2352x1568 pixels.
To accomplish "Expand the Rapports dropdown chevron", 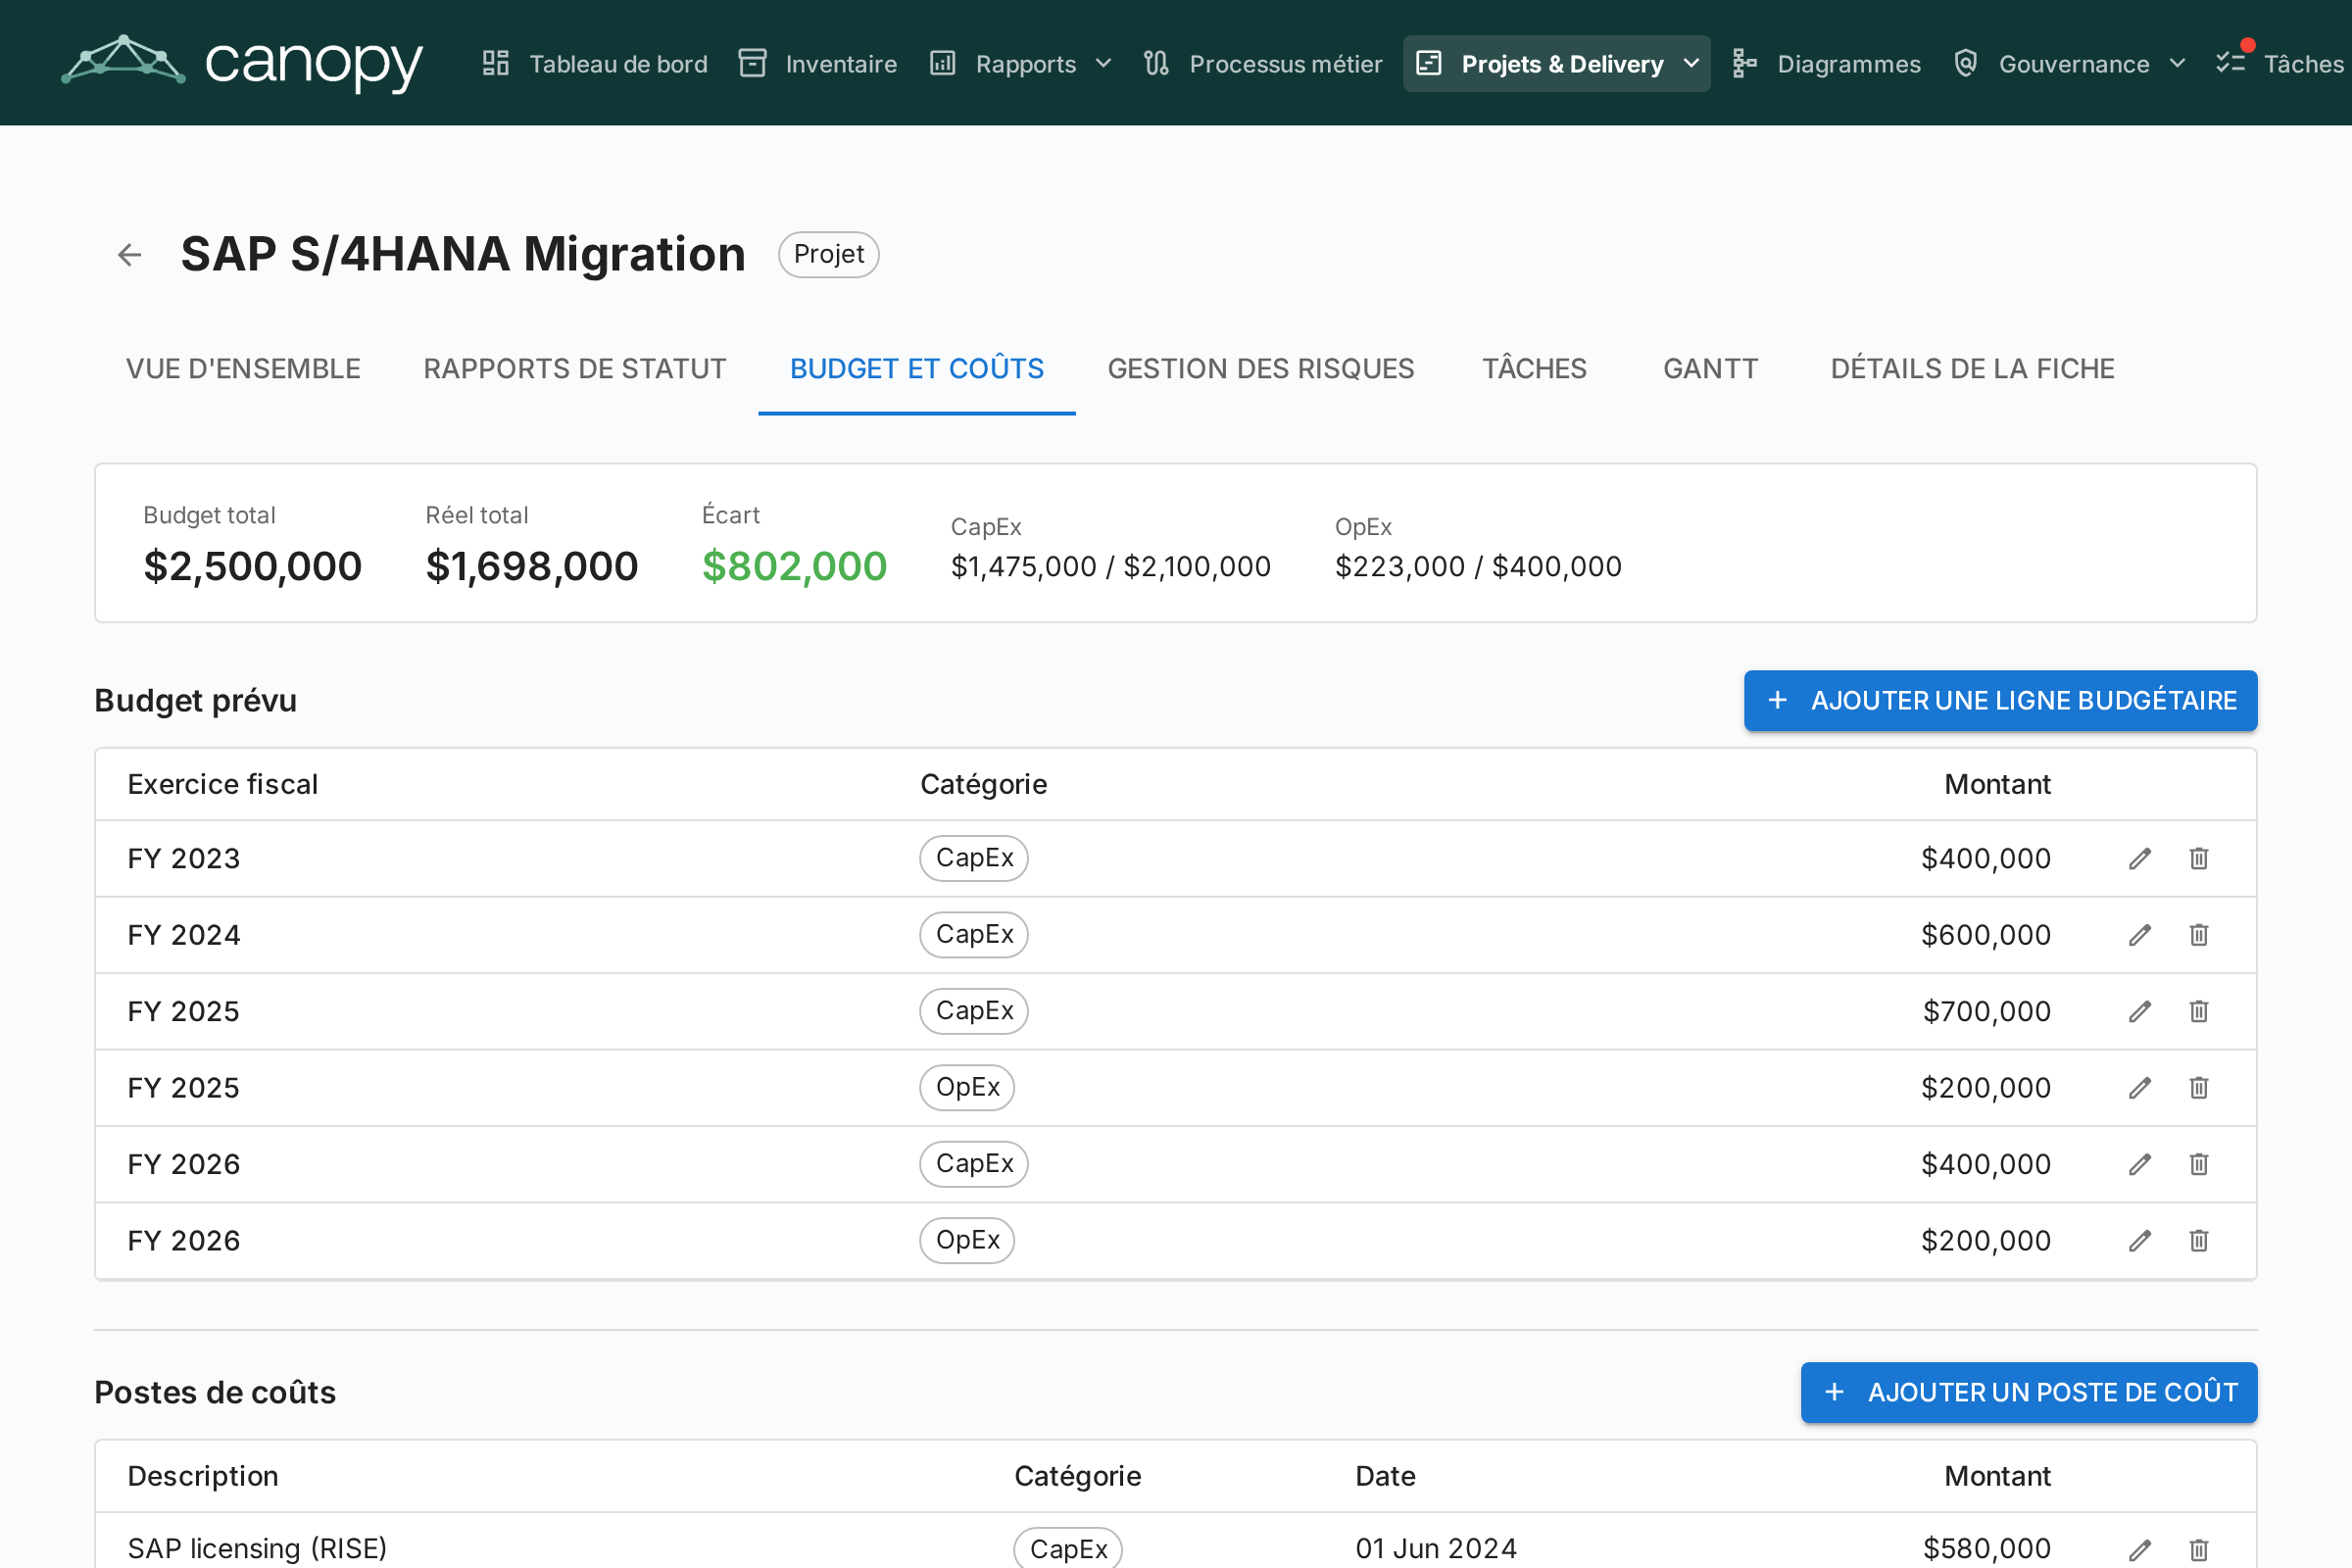I will (x=1104, y=64).
